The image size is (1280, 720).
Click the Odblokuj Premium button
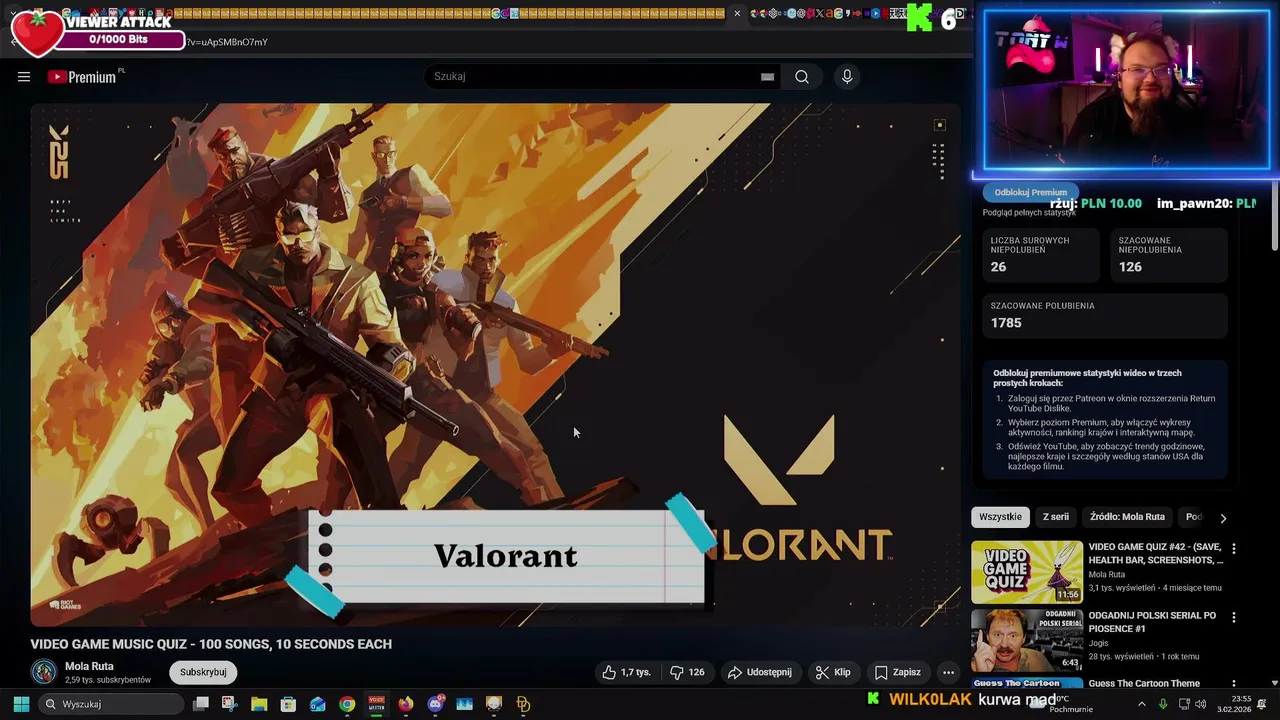click(x=1030, y=192)
